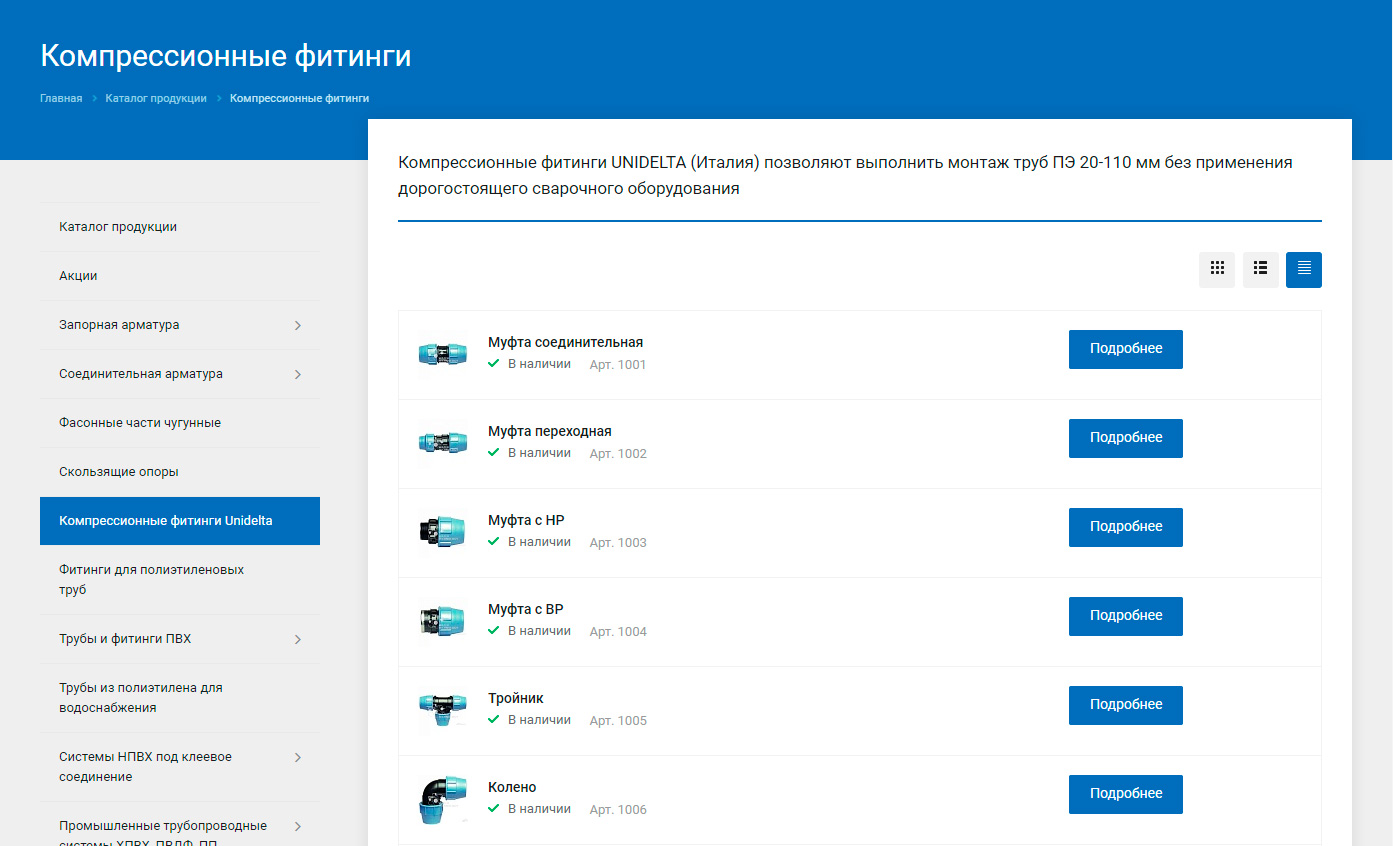Click the Тройник product image
This screenshot has width=1393, height=846.
441,710
